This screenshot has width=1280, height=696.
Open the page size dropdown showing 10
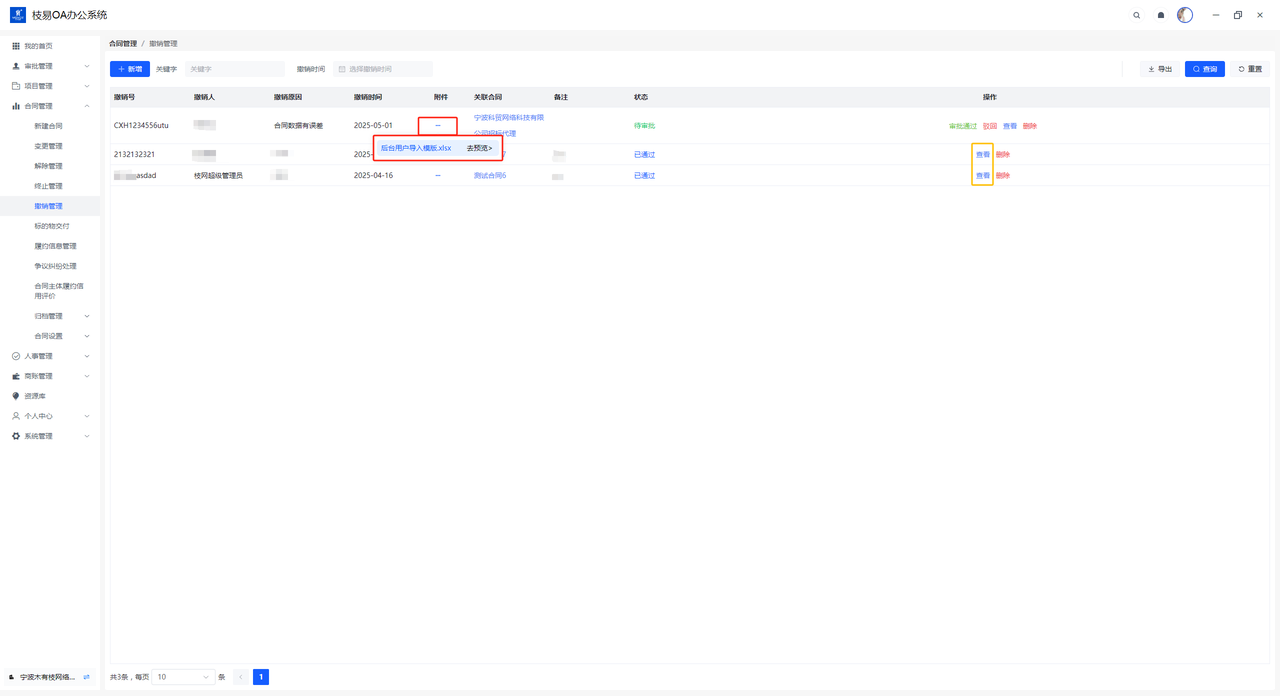click(184, 677)
